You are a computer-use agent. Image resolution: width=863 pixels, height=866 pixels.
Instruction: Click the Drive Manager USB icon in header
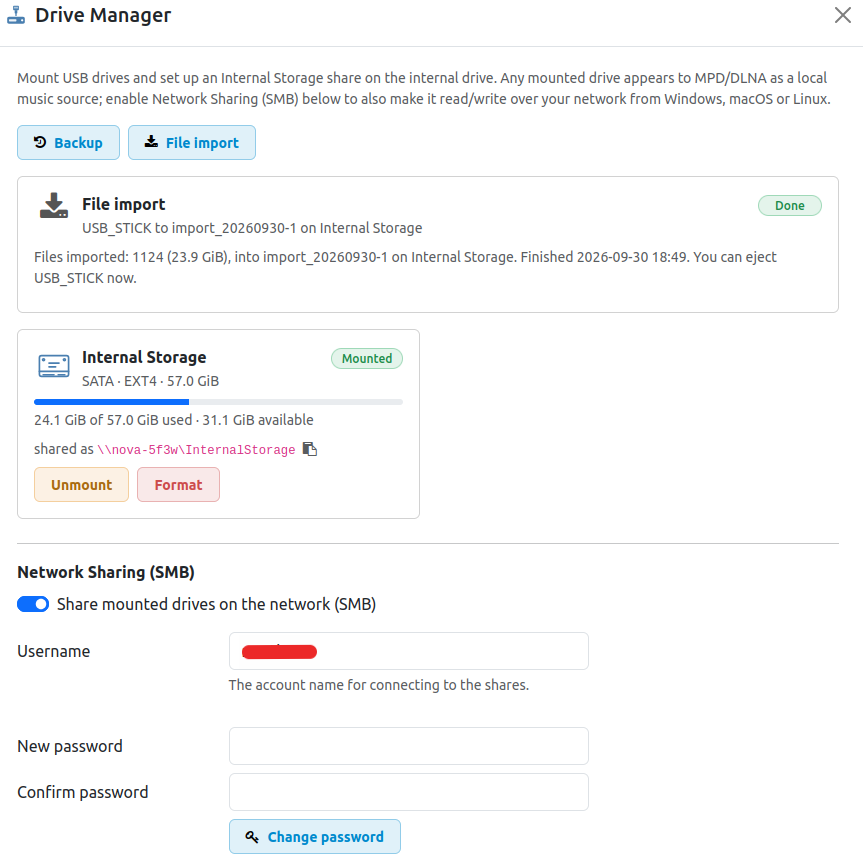tap(16, 15)
